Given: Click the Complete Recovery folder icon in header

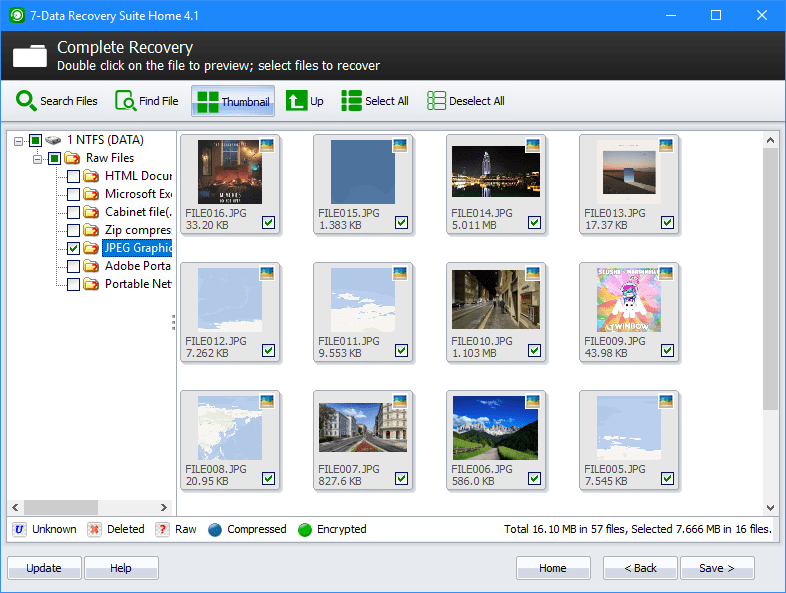Looking at the screenshot, I should tap(30, 56).
